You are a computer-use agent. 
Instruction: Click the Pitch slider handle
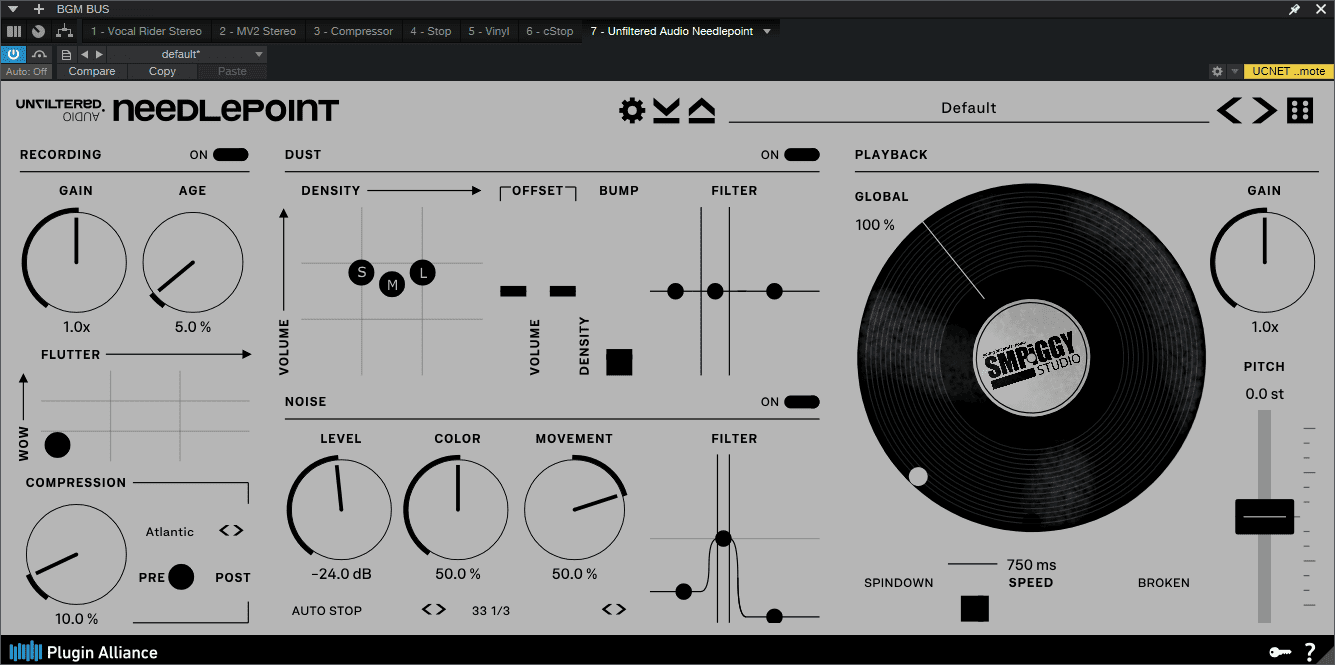(1264, 516)
